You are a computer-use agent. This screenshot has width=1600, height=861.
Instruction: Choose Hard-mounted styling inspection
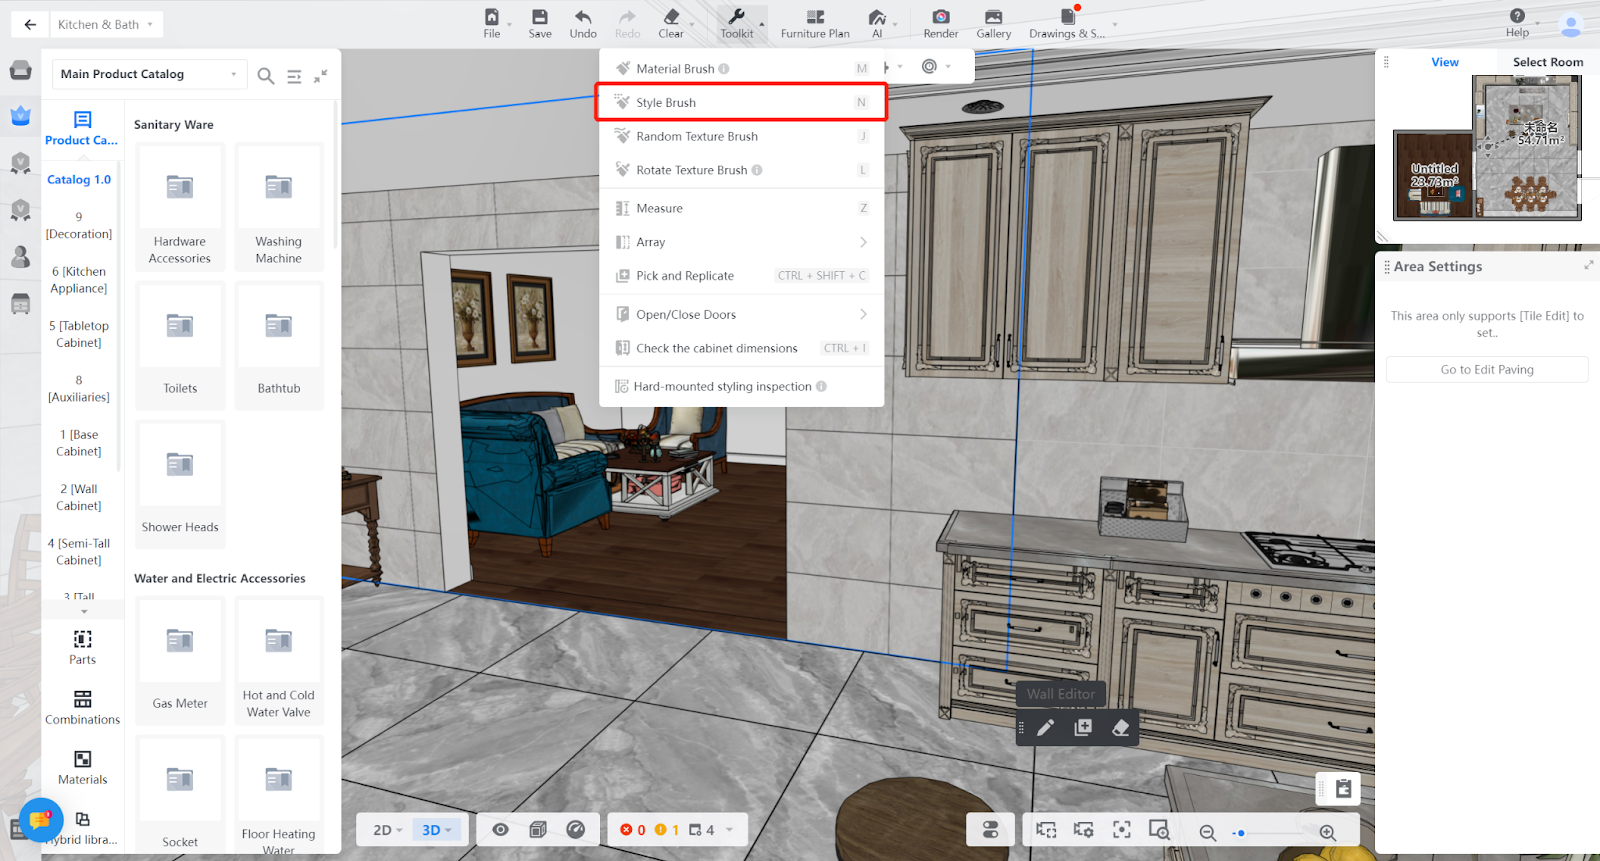click(x=741, y=386)
